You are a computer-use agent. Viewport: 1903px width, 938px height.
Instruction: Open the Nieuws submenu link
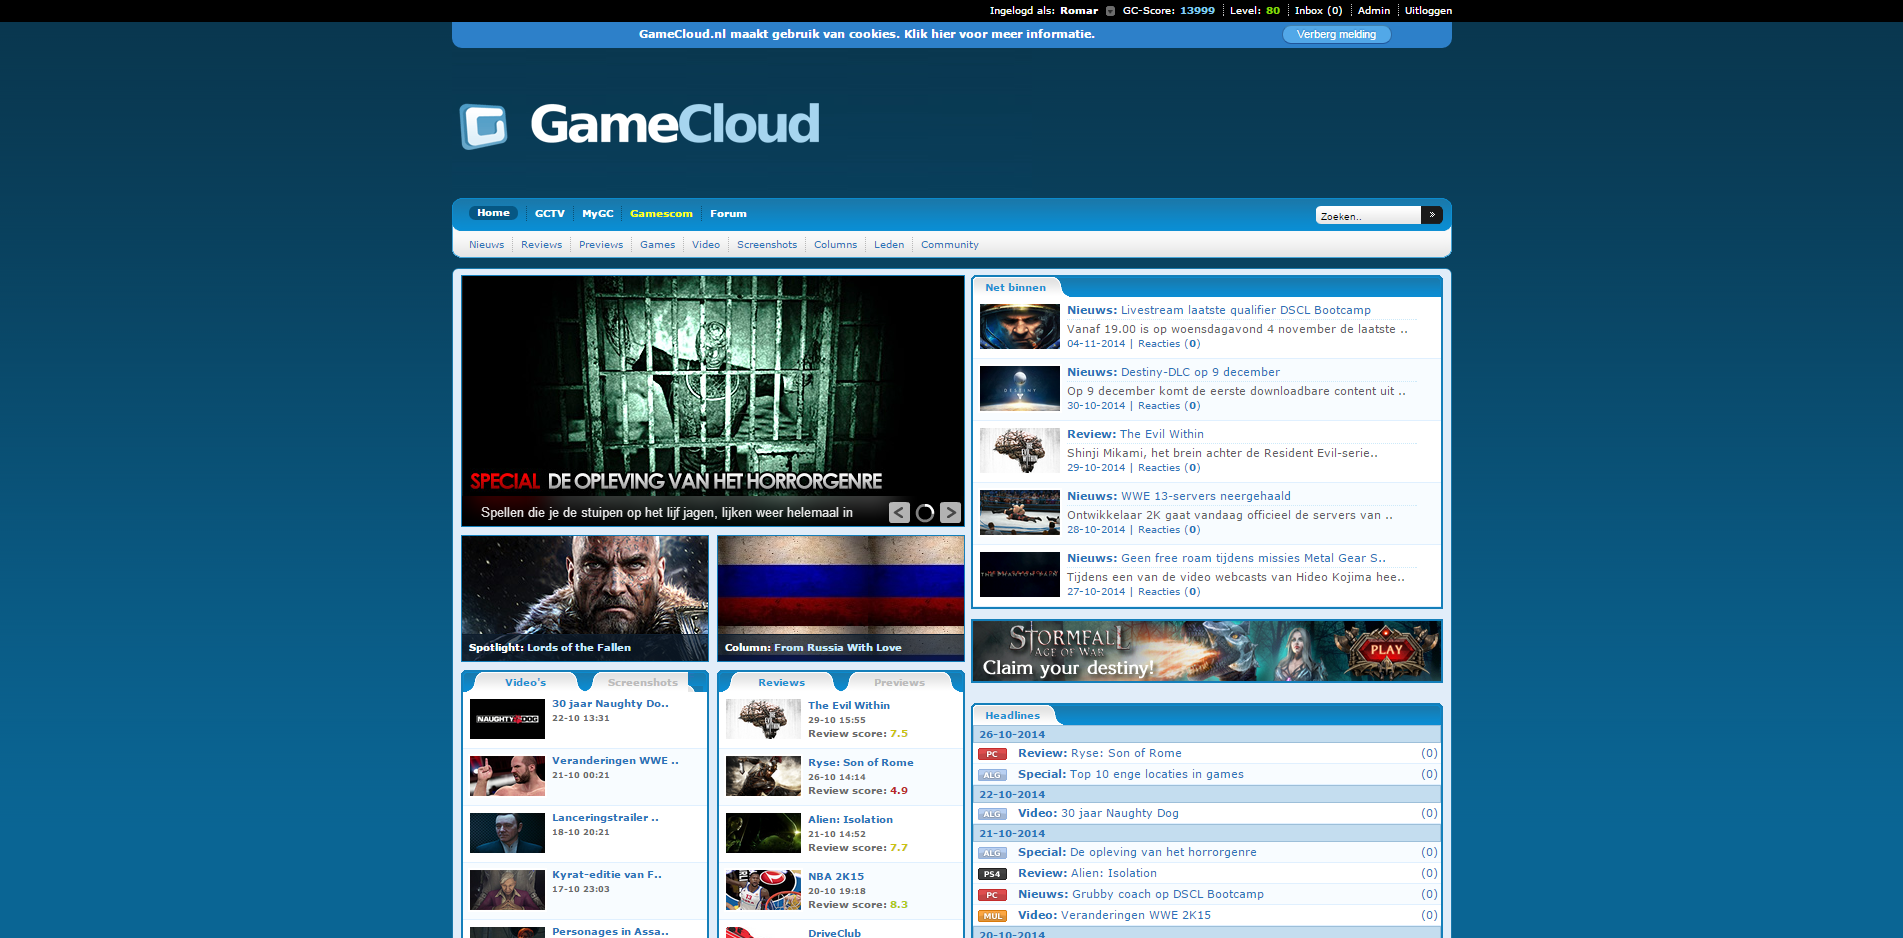[x=486, y=245]
